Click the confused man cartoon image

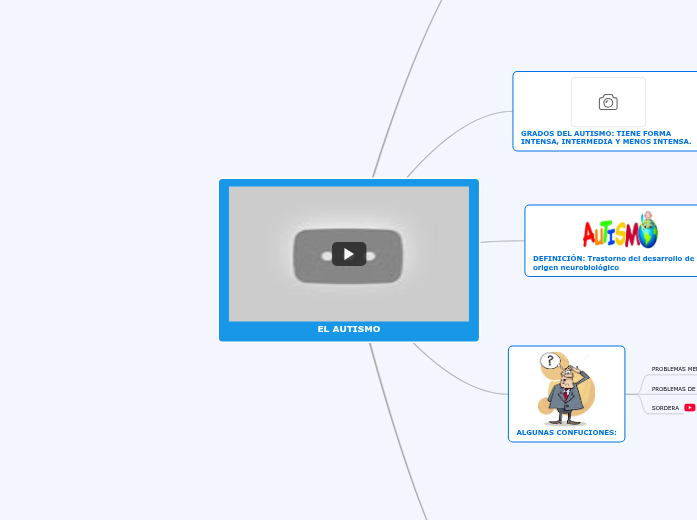568,393
